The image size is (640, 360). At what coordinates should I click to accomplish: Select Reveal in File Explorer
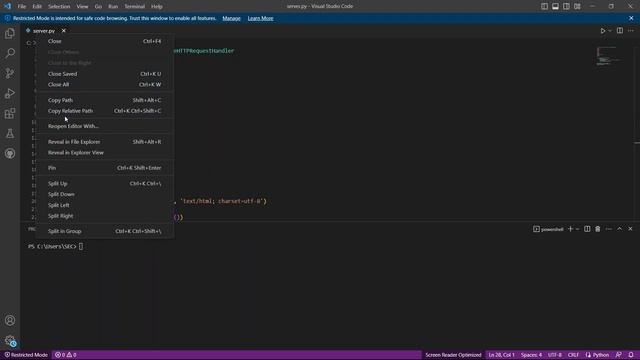coord(104,142)
